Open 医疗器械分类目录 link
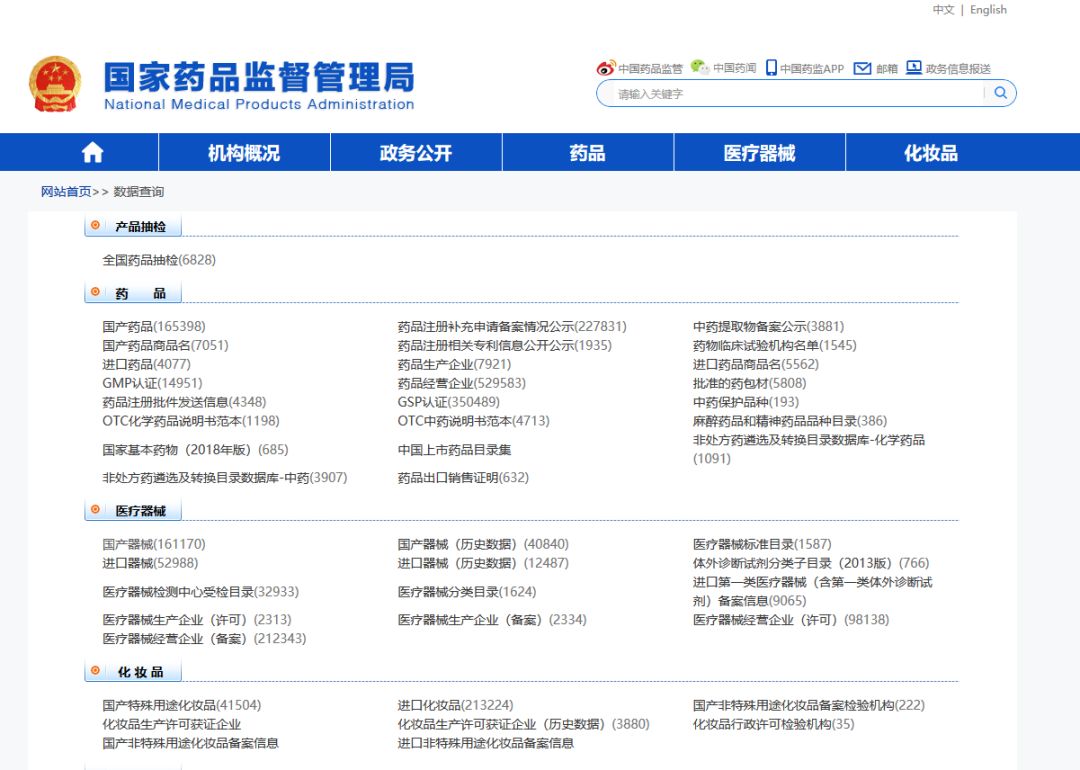The height and width of the screenshot is (770, 1080). pos(467,592)
